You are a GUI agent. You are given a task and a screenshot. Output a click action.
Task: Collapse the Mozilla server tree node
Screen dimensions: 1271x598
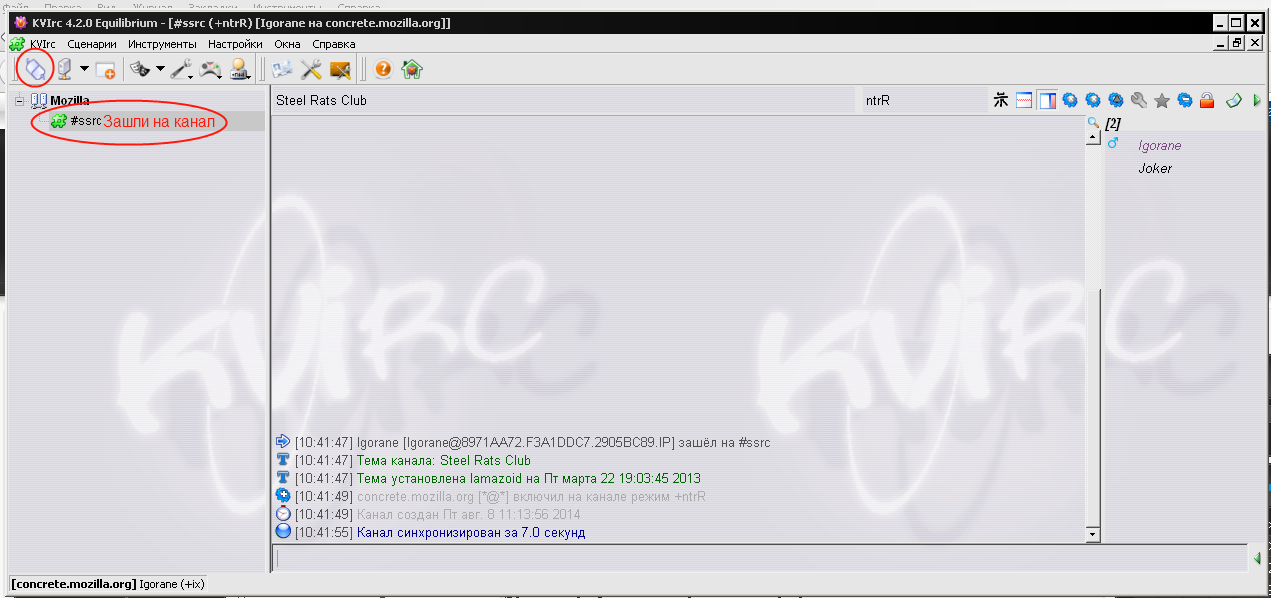[x=19, y=101]
